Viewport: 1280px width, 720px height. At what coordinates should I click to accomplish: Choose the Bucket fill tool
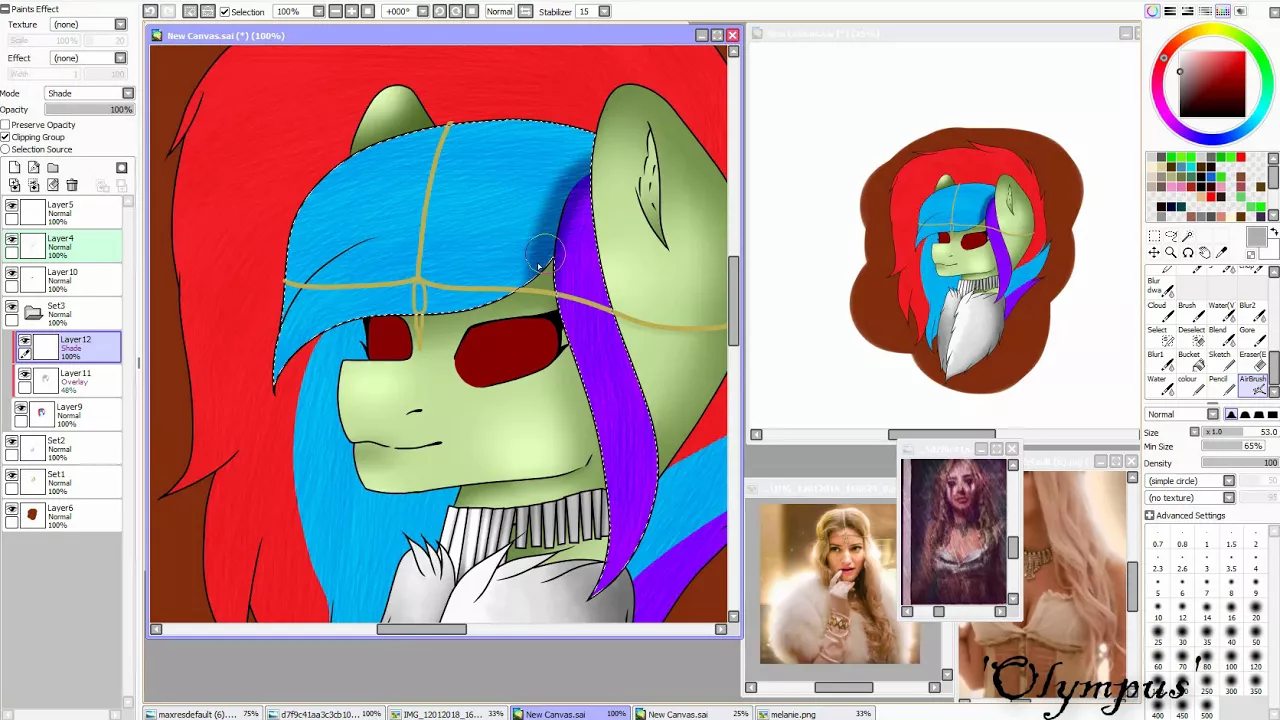click(1191, 360)
